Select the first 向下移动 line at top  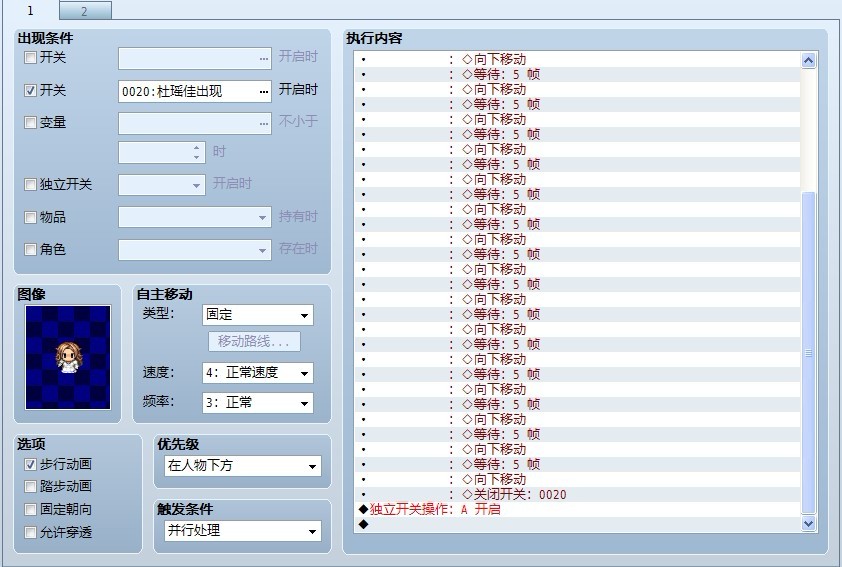pos(577,59)
